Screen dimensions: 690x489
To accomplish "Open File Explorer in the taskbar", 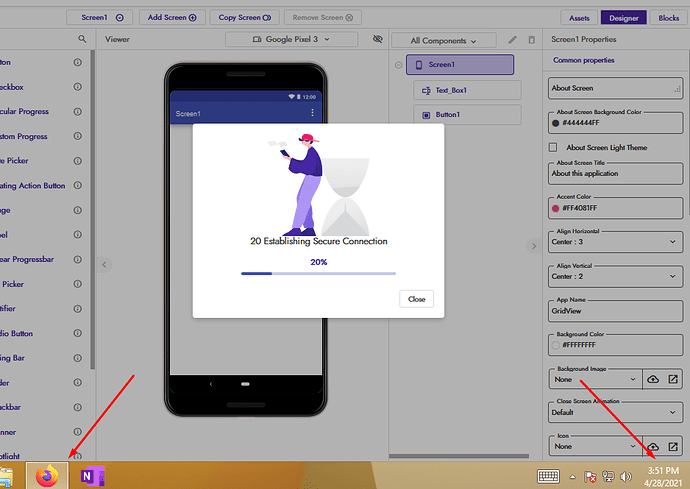I will [6, 477].
